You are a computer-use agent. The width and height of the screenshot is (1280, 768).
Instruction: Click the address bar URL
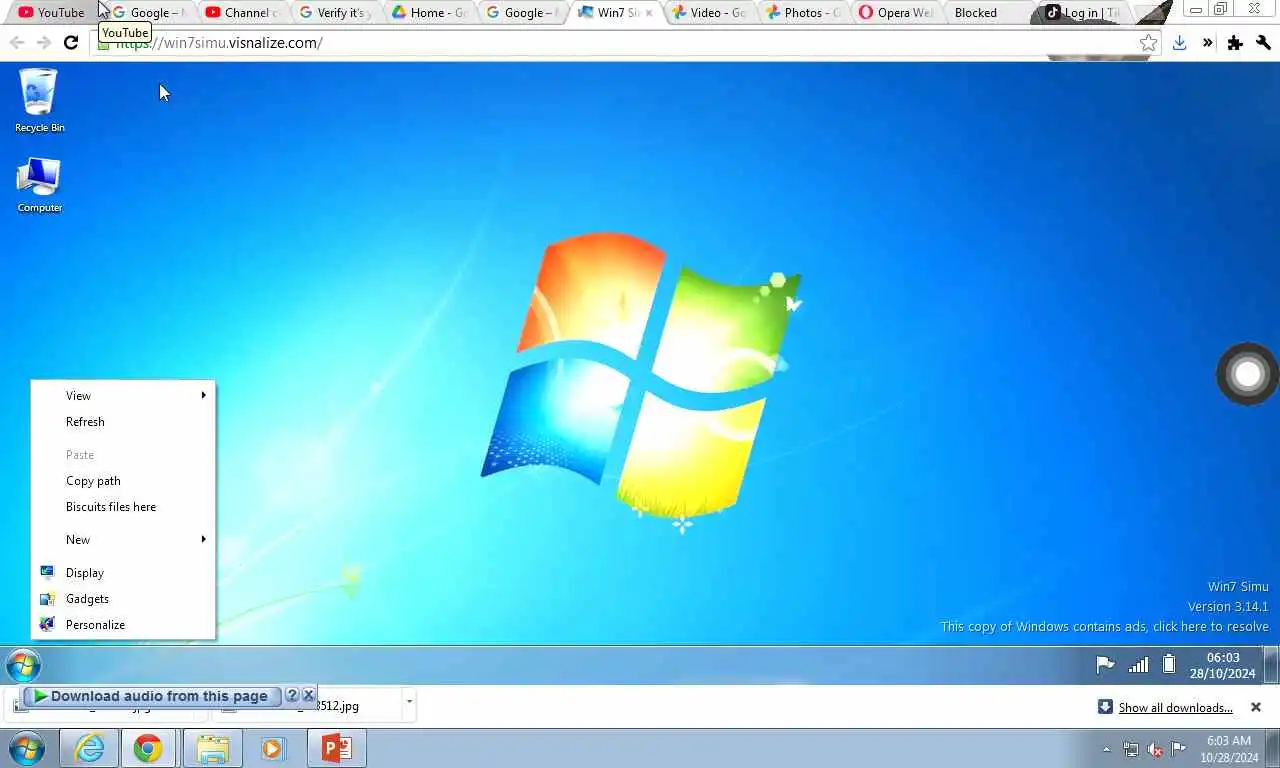tap(219, 43)
